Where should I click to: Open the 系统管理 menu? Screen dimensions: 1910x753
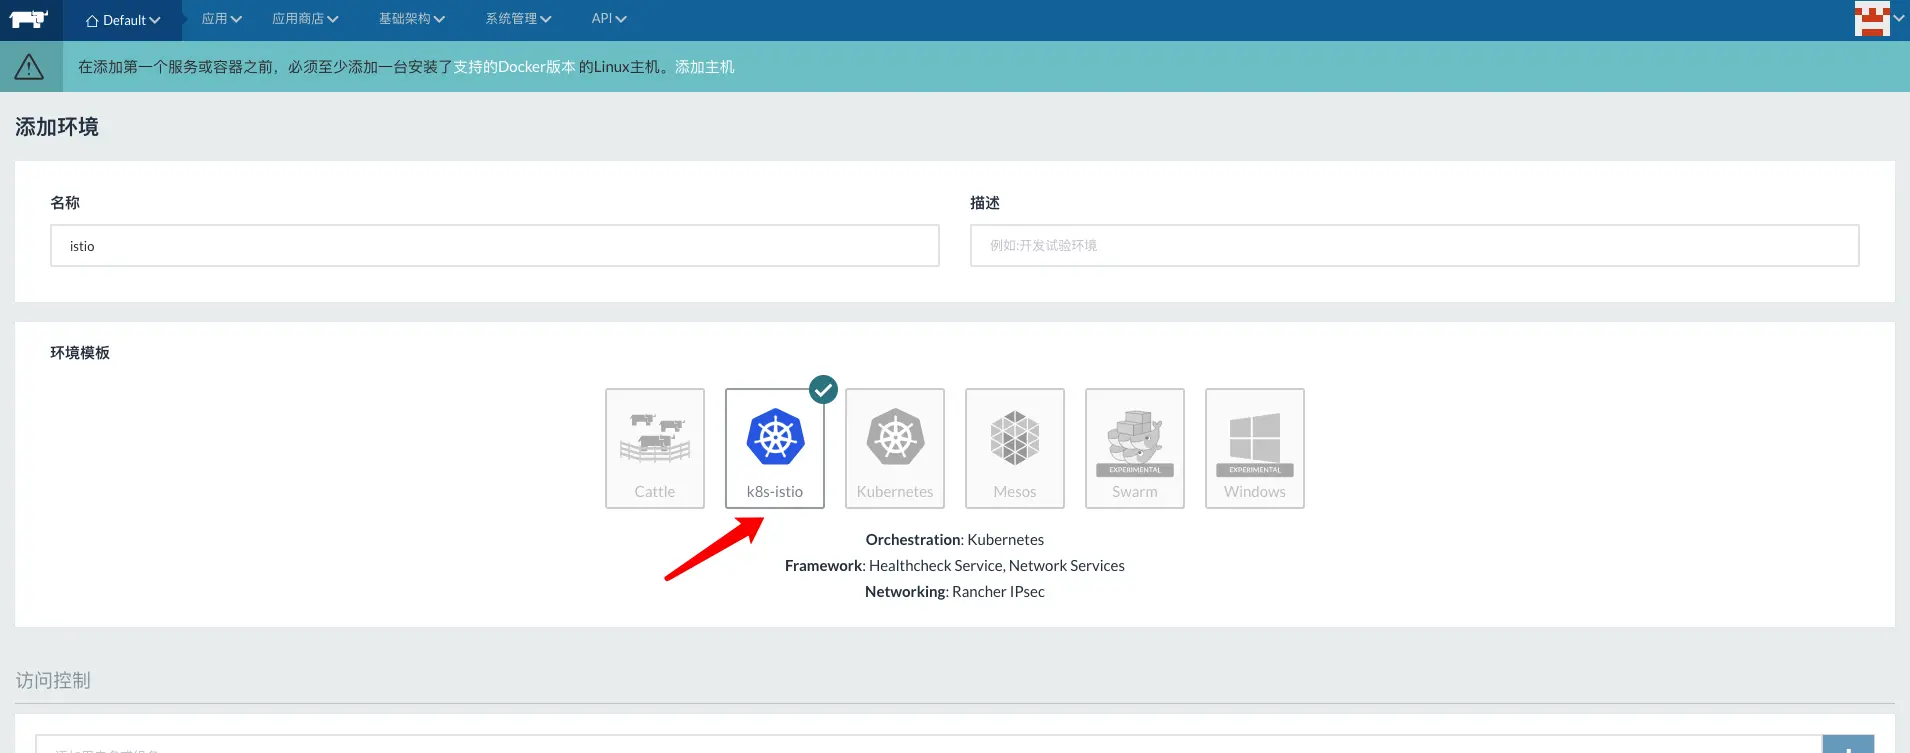[518, 19]
